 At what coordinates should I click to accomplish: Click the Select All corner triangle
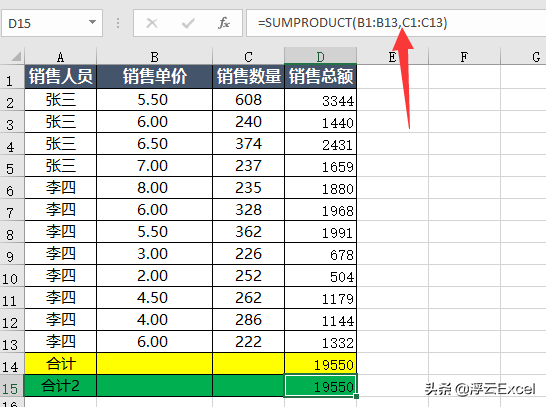(x=15, y=56)
